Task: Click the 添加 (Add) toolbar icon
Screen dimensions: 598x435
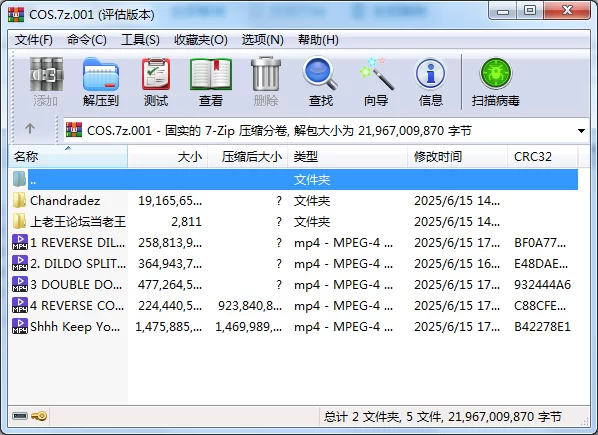Action: point(46,74)
